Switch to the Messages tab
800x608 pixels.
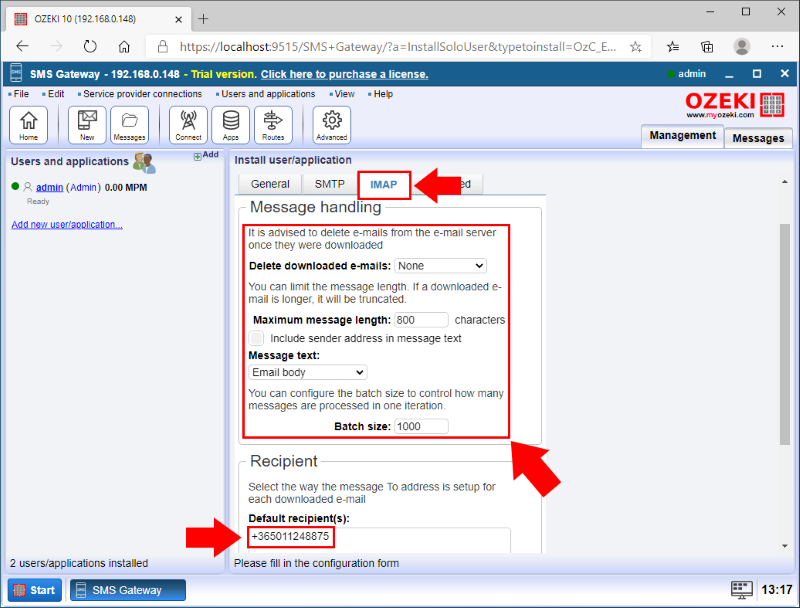[758, 138]
